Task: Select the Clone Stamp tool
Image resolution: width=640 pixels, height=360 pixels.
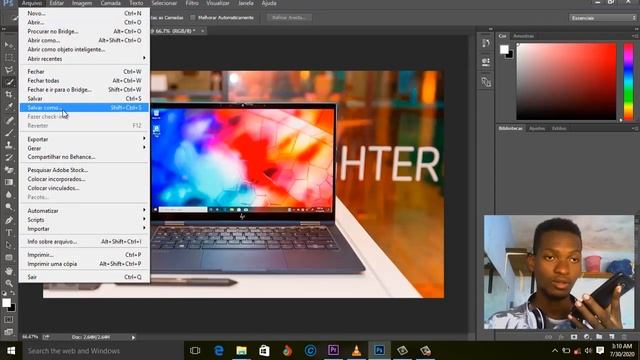Action: pos(9,145)
